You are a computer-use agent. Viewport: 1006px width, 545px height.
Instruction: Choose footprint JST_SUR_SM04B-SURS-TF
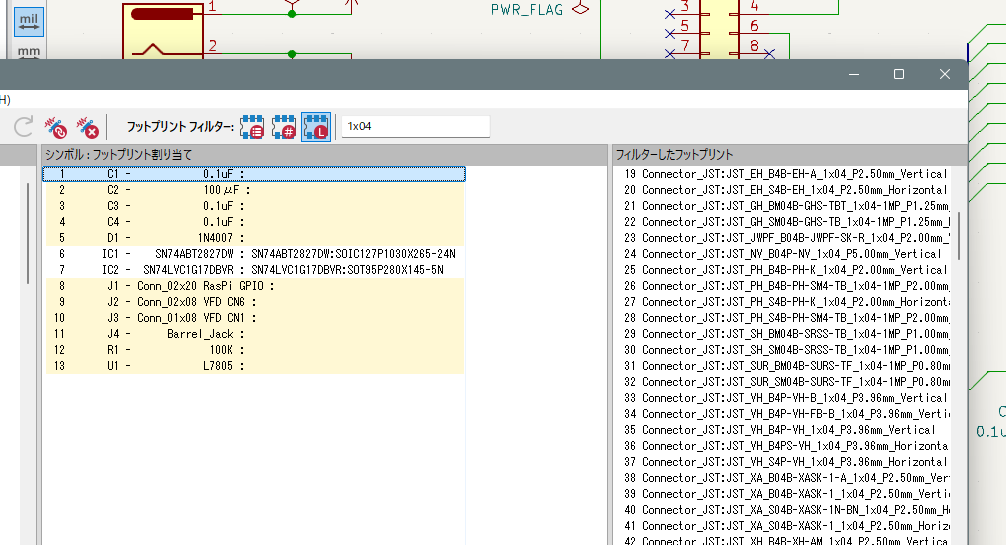785,382
